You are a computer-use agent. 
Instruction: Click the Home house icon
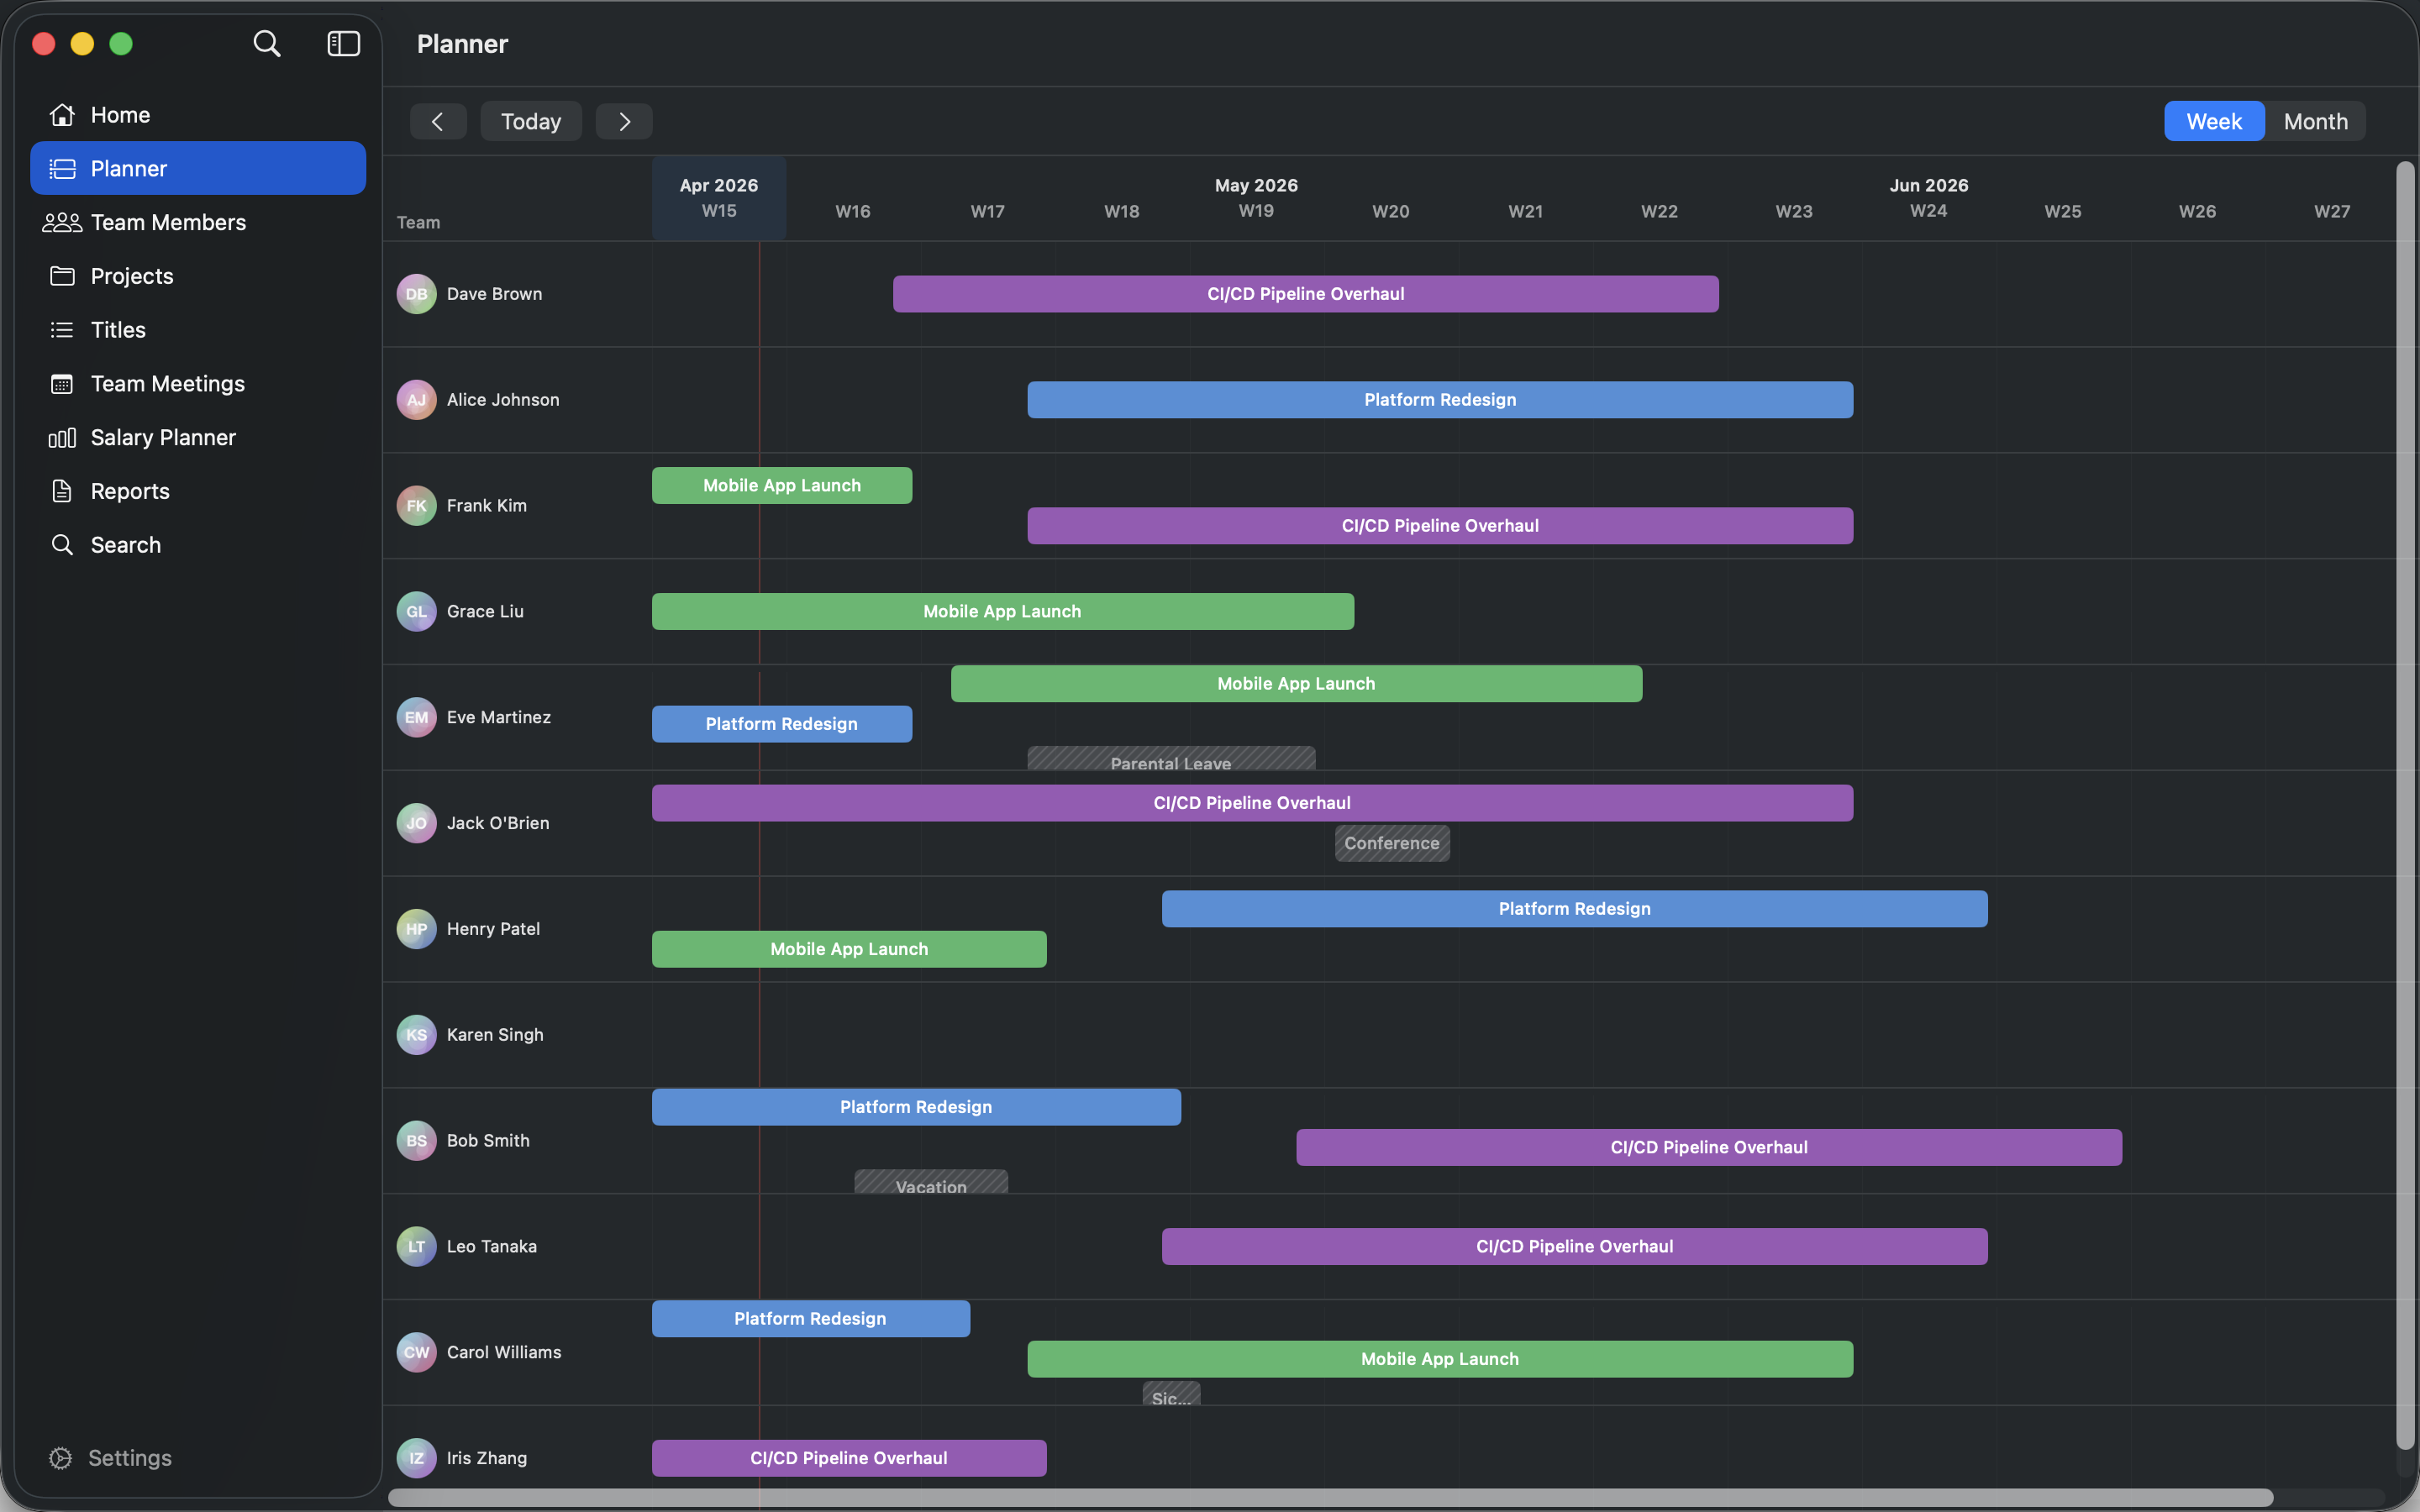pyautogui.click(x=62, y=115)
